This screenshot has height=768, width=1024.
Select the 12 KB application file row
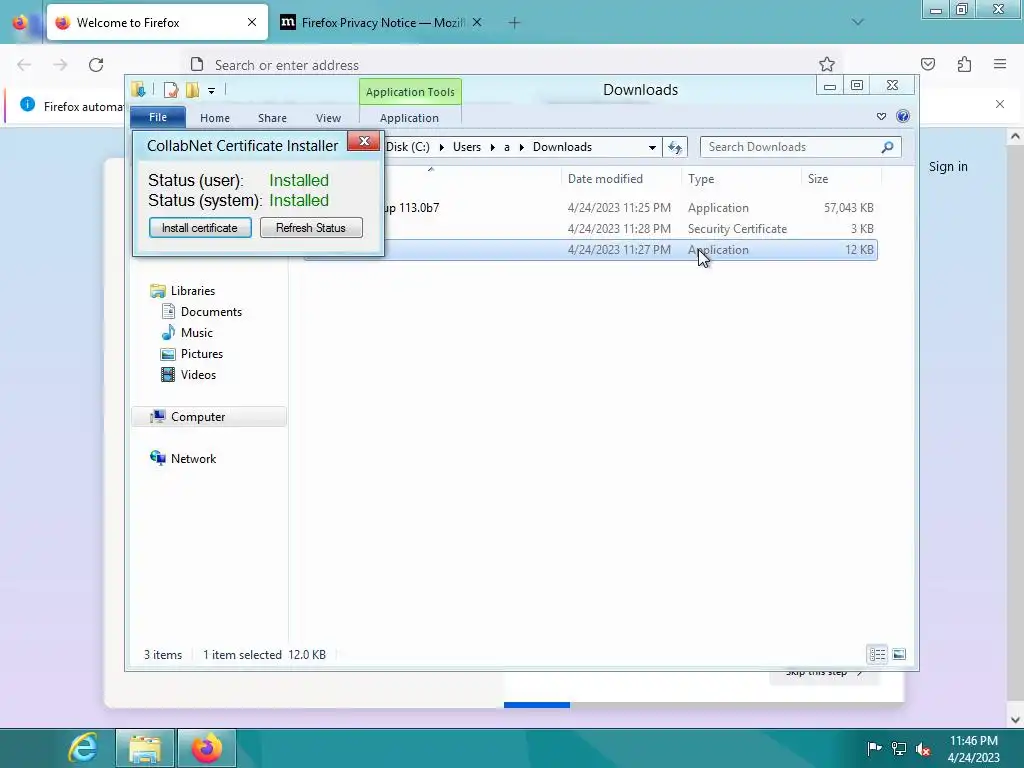tap(590, 249)
